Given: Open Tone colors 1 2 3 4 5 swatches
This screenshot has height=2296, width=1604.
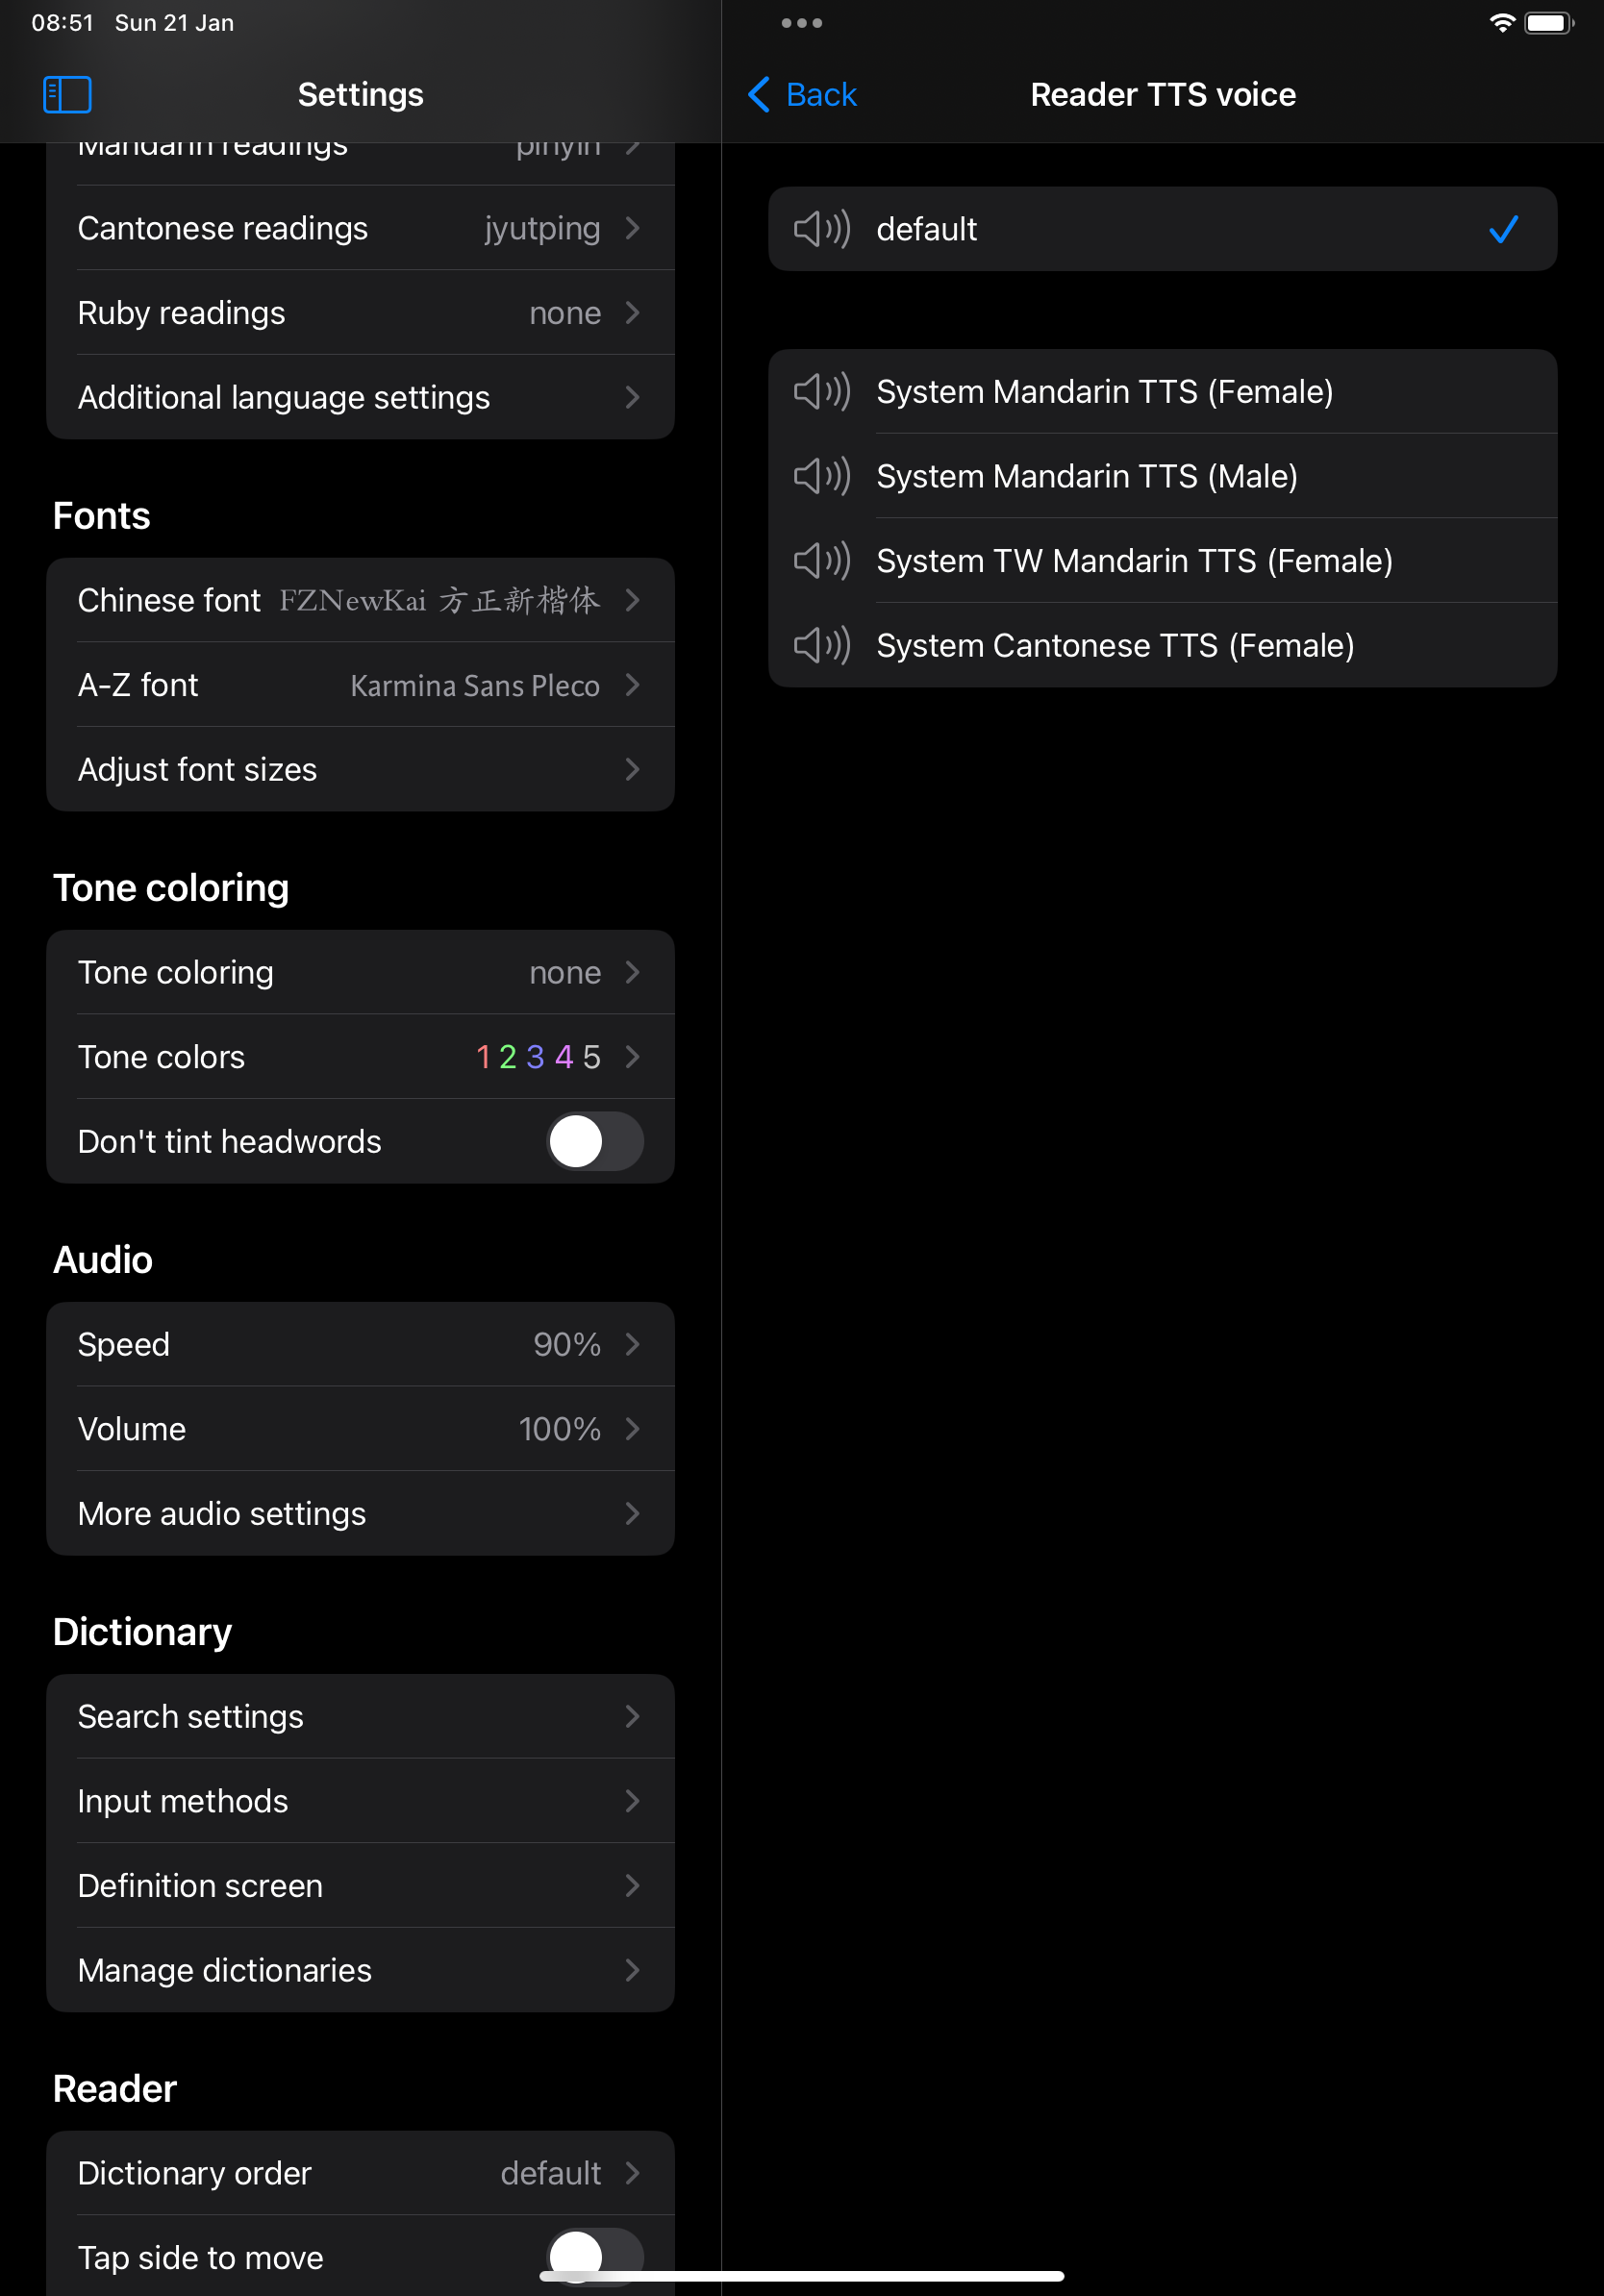Looking at the screenshot, I should [x=360, y=1057].
